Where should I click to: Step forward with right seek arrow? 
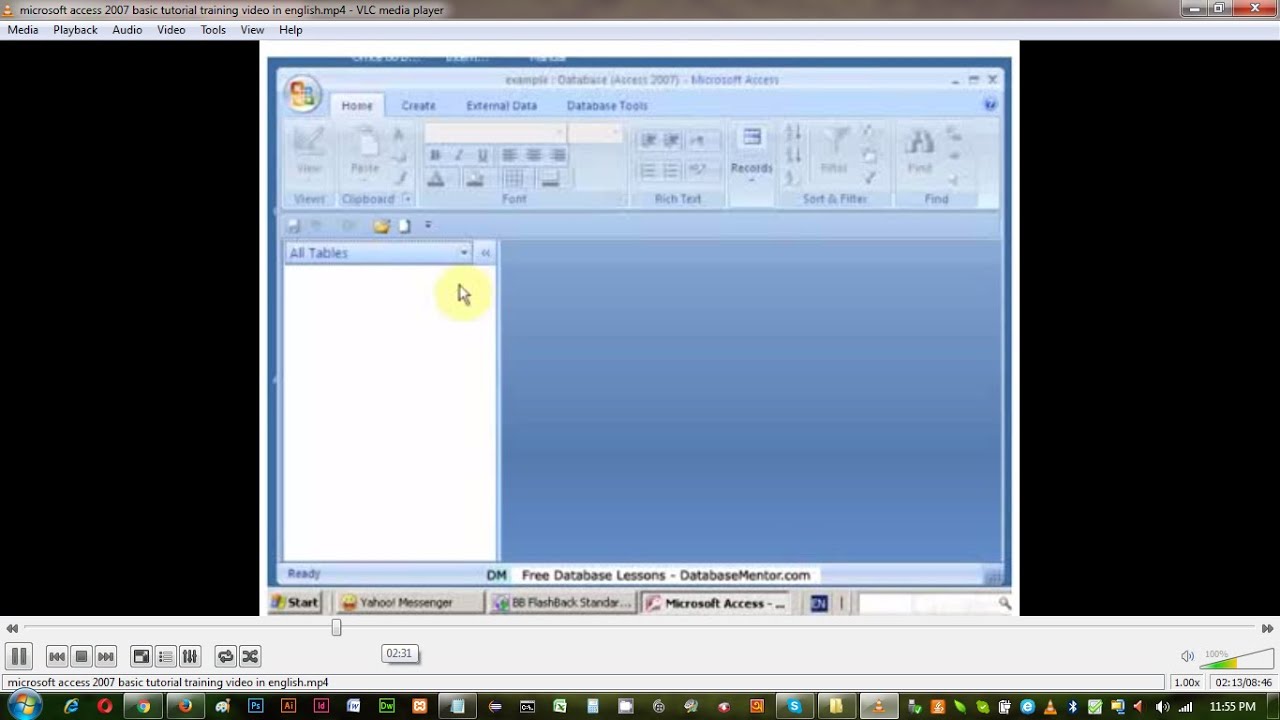pyautogui.click(x=1267, y=628)
